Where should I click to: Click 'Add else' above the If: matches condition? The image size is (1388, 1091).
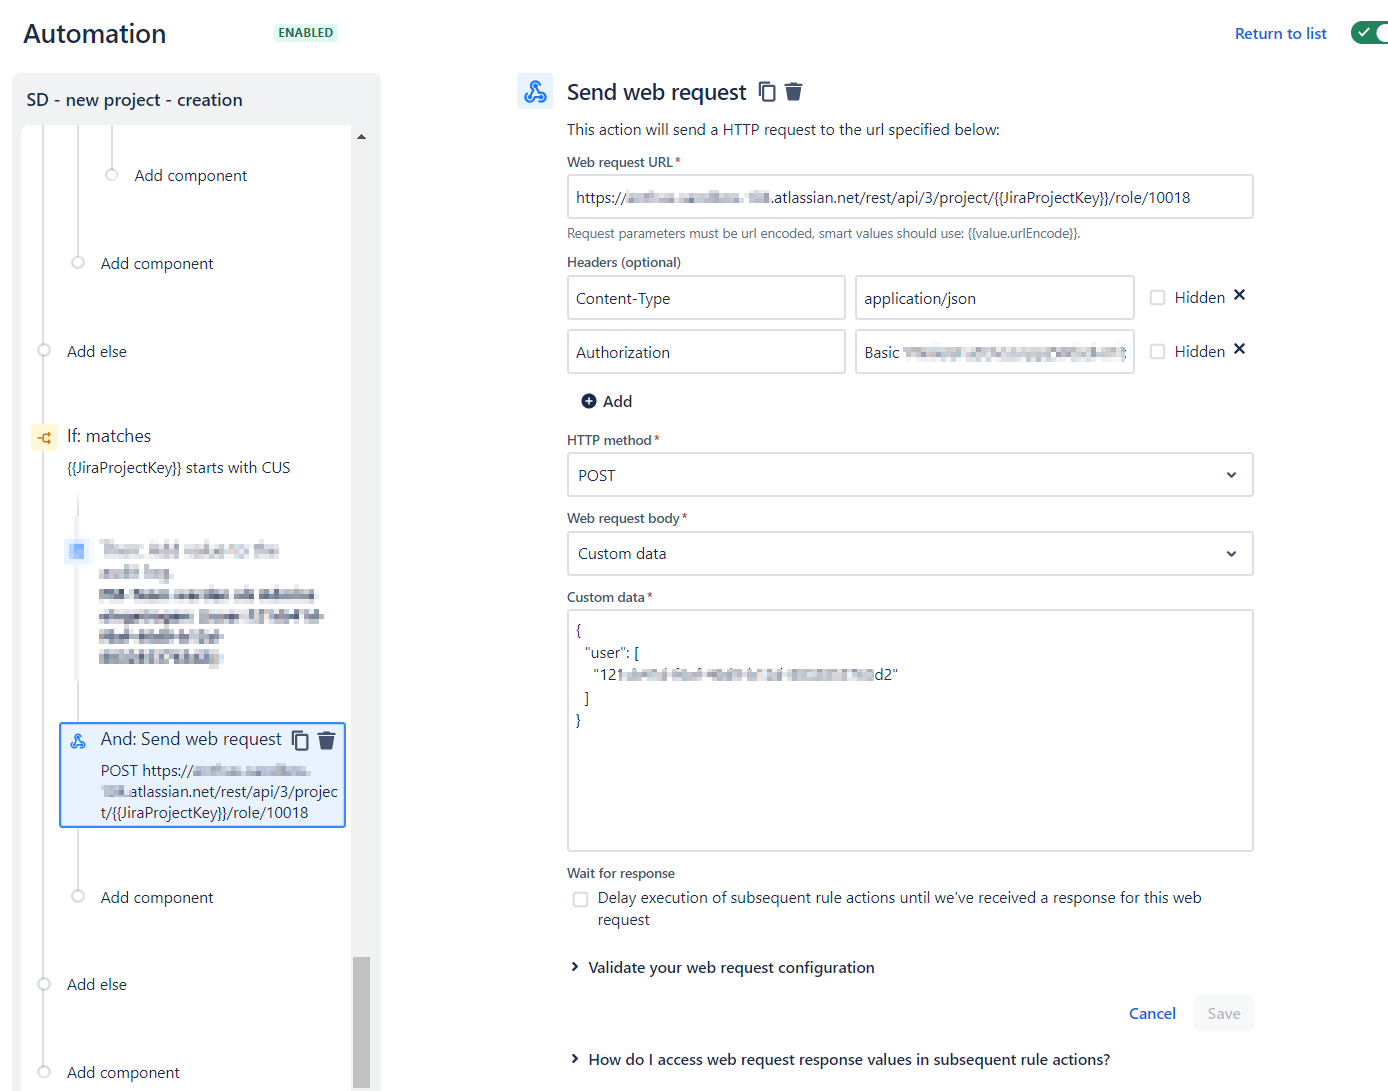97,351
